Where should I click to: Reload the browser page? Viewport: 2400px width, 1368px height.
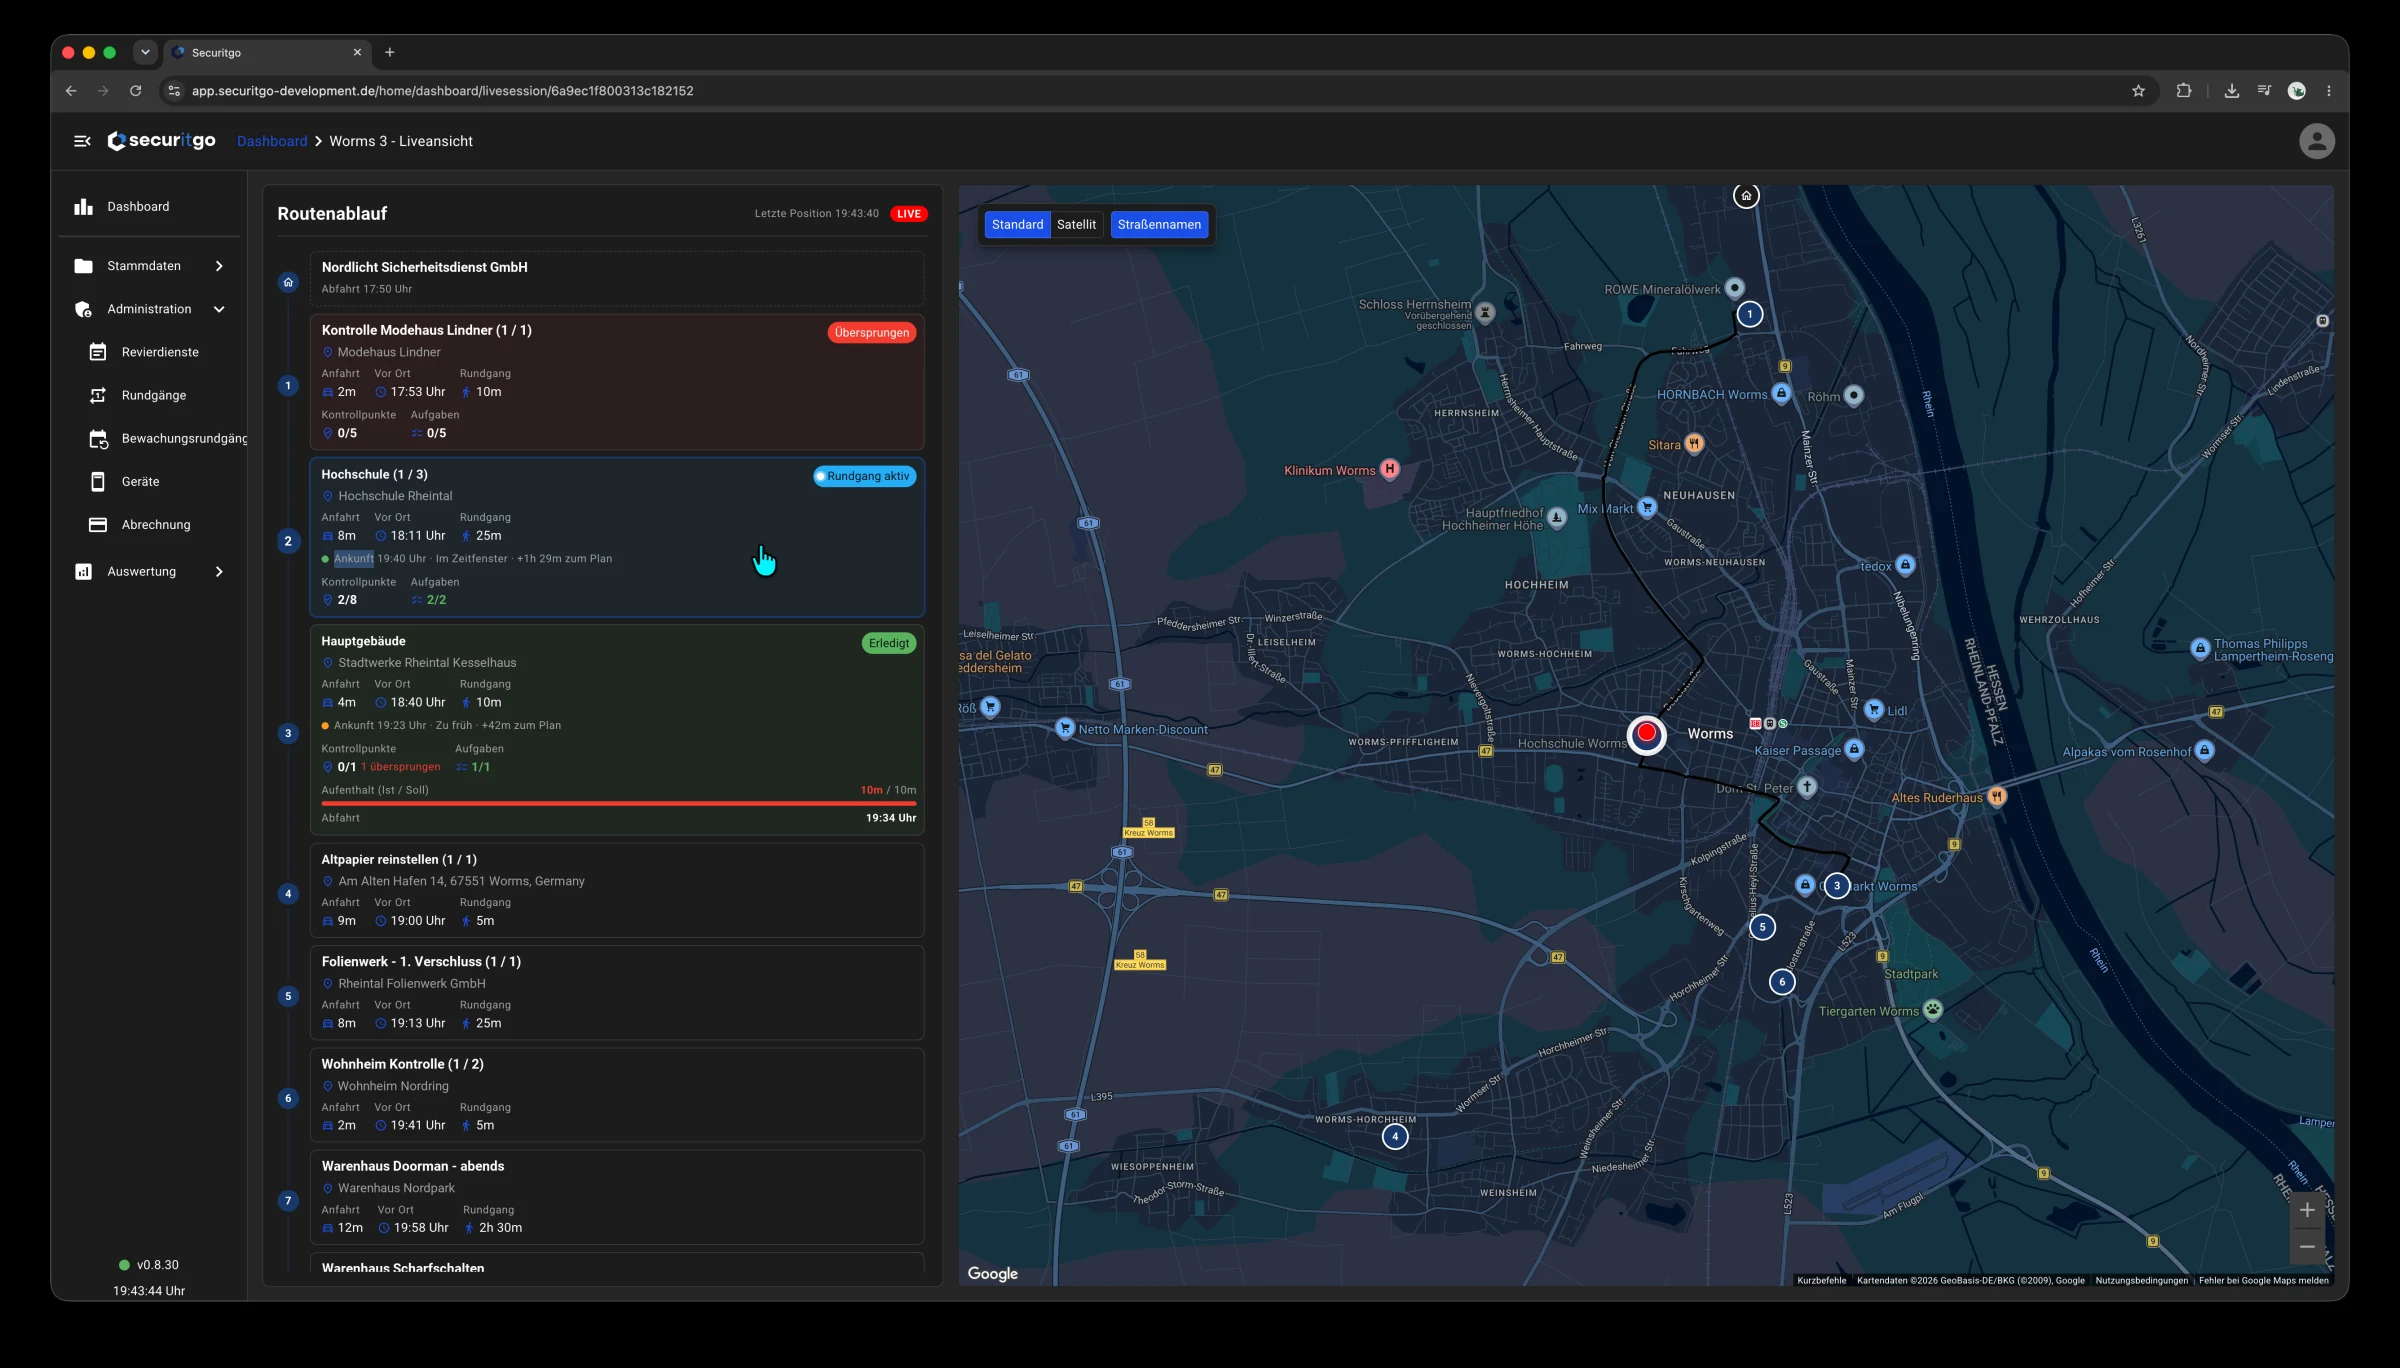(x=136, y=91)
